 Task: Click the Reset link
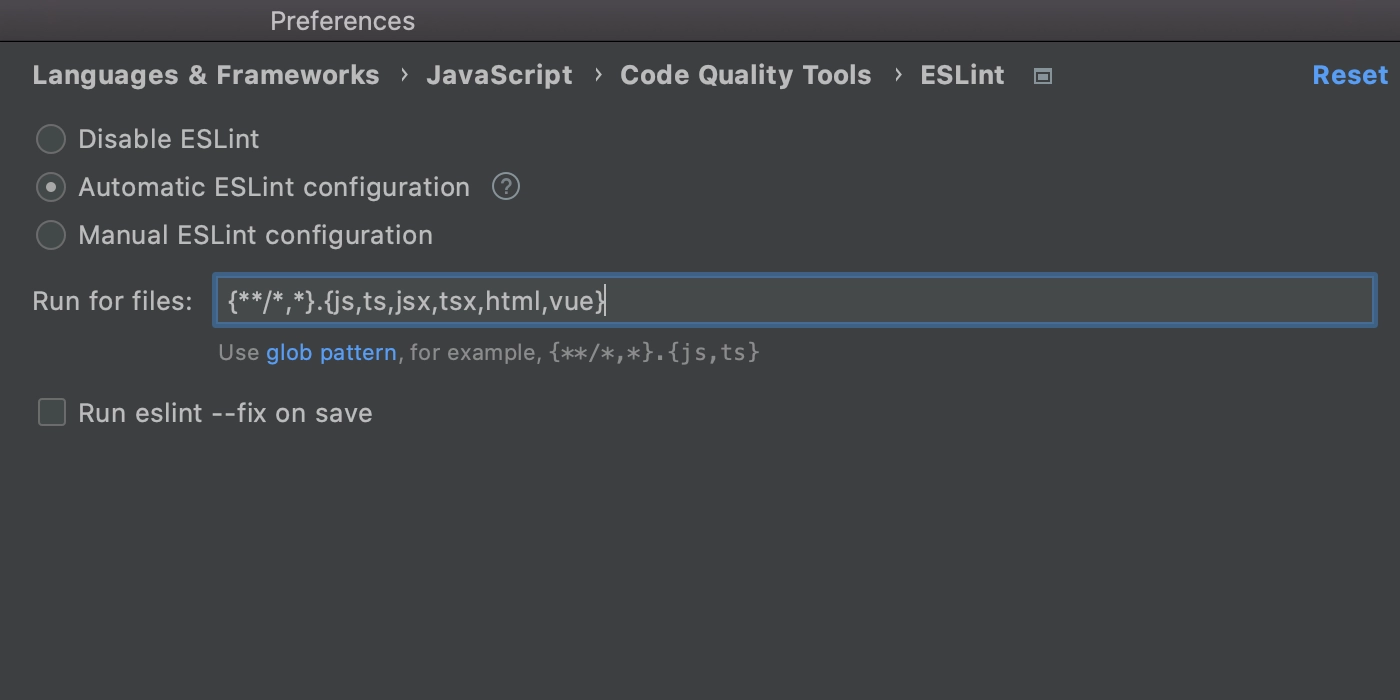[x=1350, y=75]
